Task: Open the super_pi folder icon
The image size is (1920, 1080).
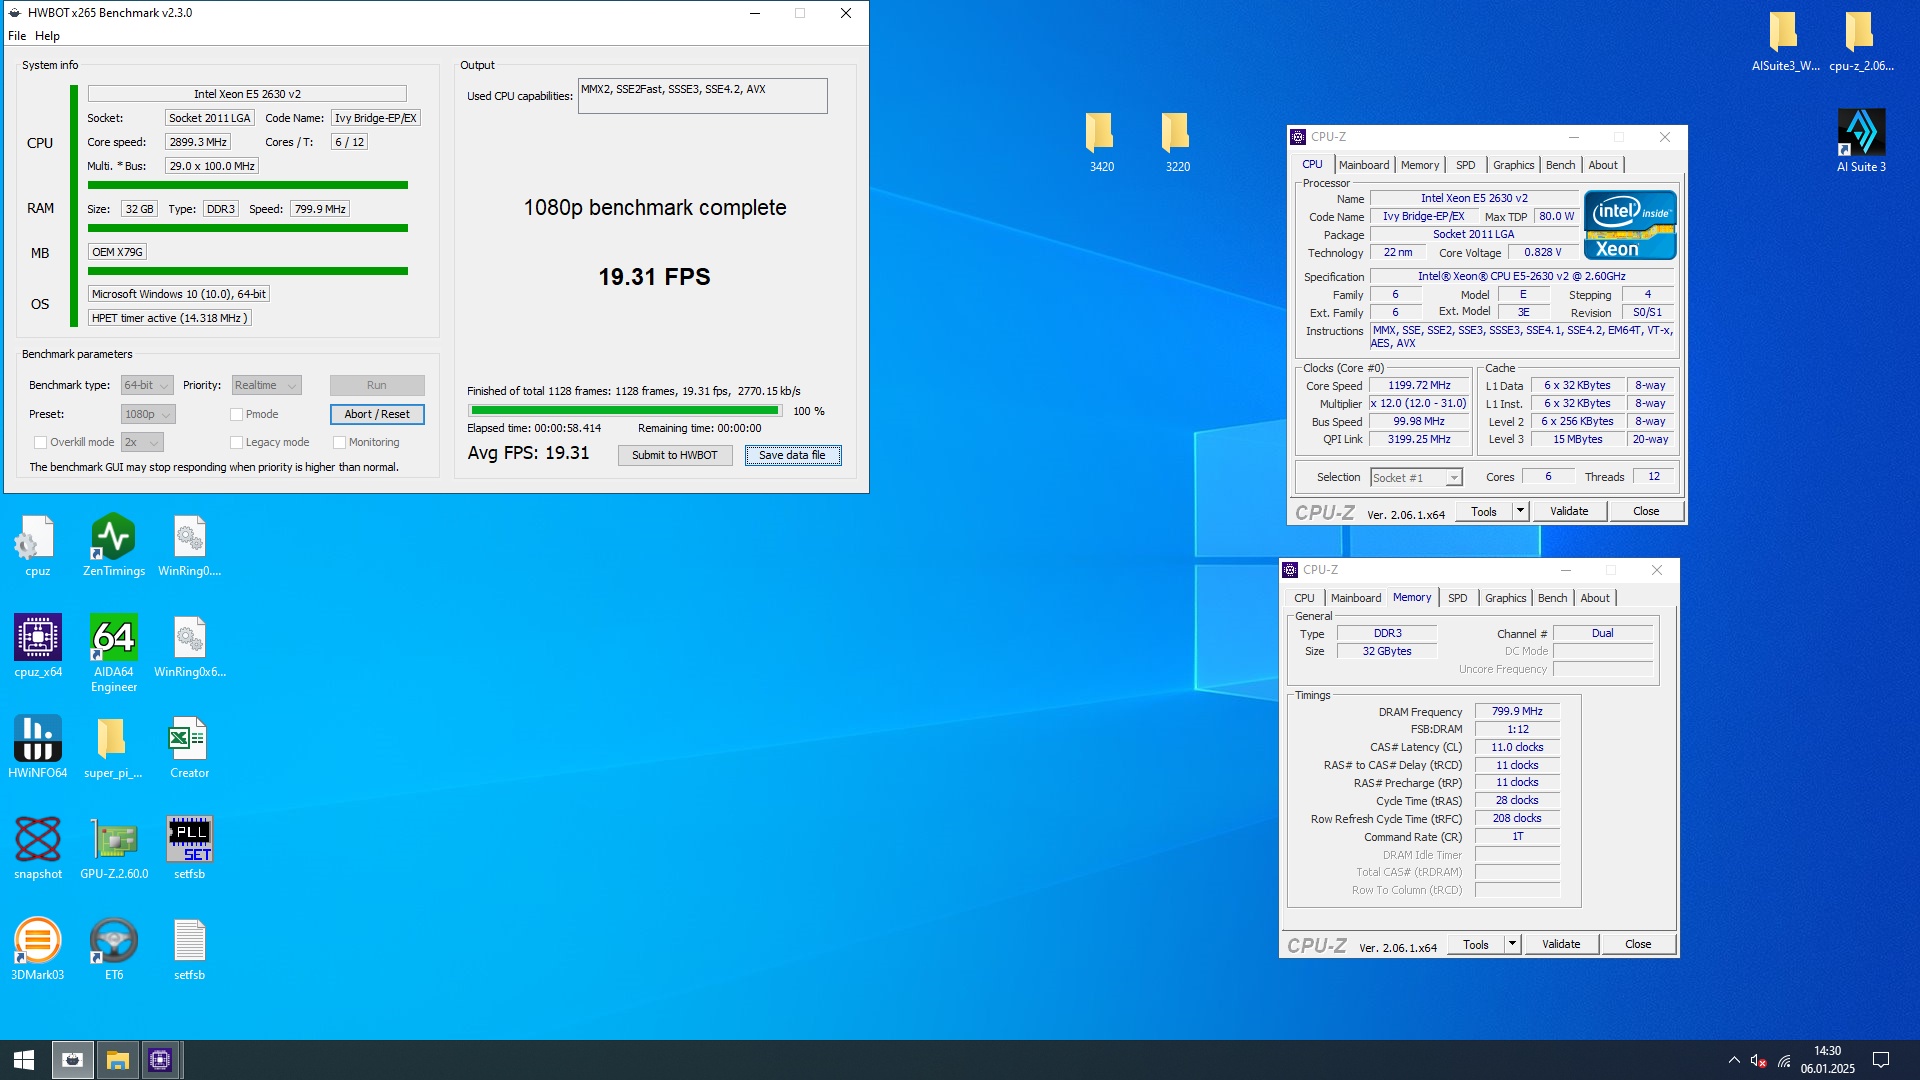Action: [x=113, y=747]
